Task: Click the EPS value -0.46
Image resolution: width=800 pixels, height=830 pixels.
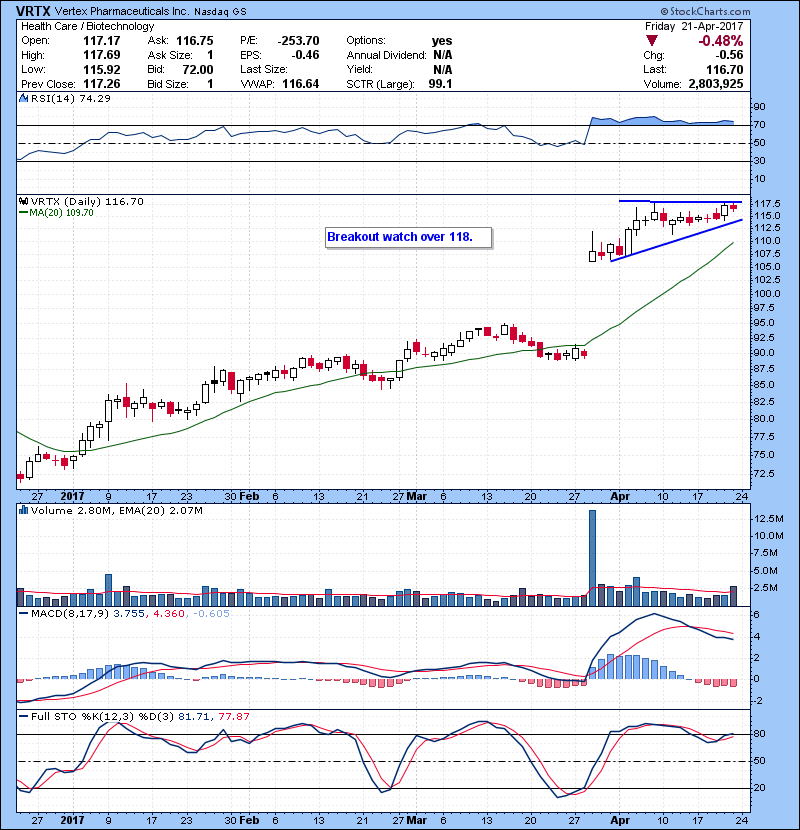Action: (x=305, y=55)
